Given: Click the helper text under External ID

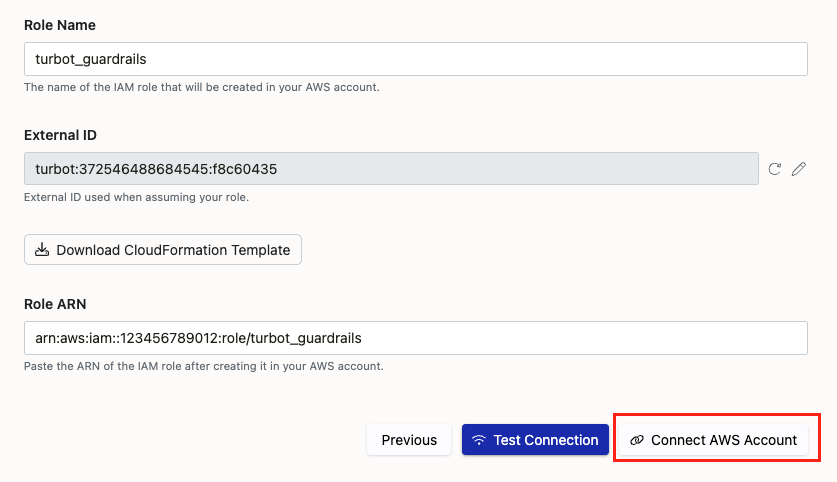Looking at the screenshot, I should click(136, 197).
